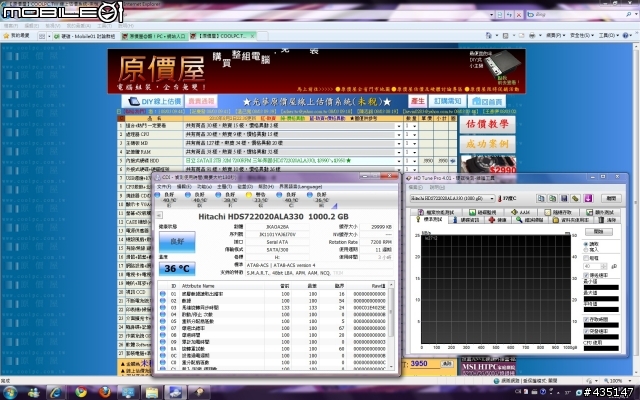This screenshot has width=640, height=400.
Task: Toggle access time checkbox in HD Tune
Action: (587, 319)
